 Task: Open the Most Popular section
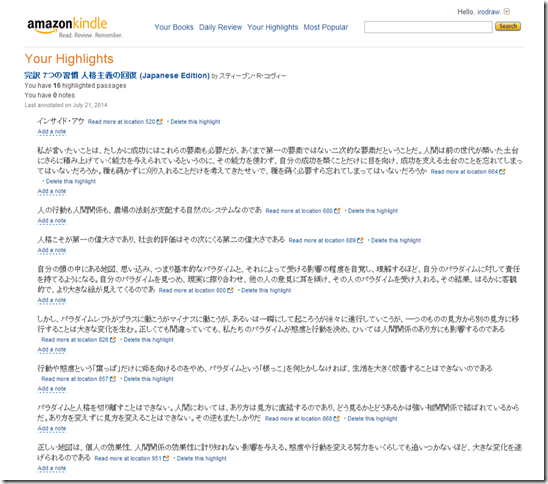tap(326, 27)
